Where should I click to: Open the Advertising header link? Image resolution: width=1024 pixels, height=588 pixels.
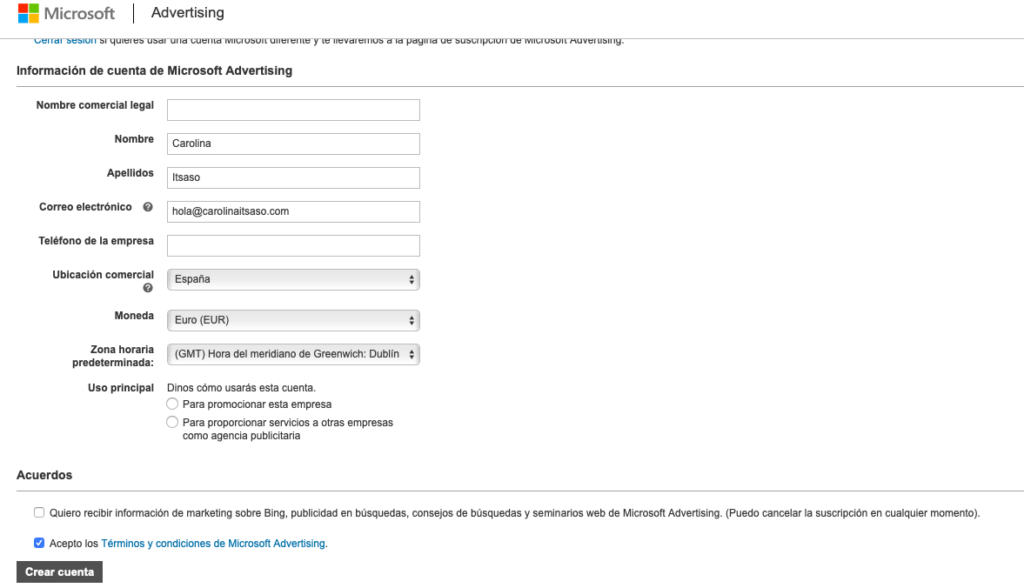(187, 14)
